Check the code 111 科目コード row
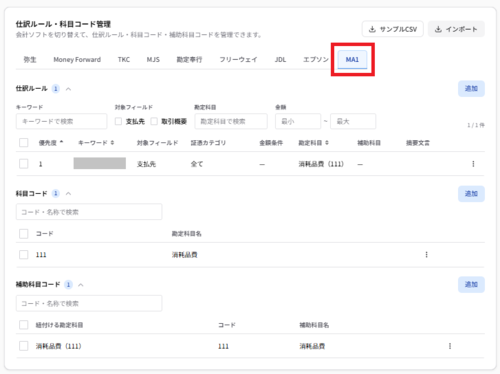 [x=24, y=255]
